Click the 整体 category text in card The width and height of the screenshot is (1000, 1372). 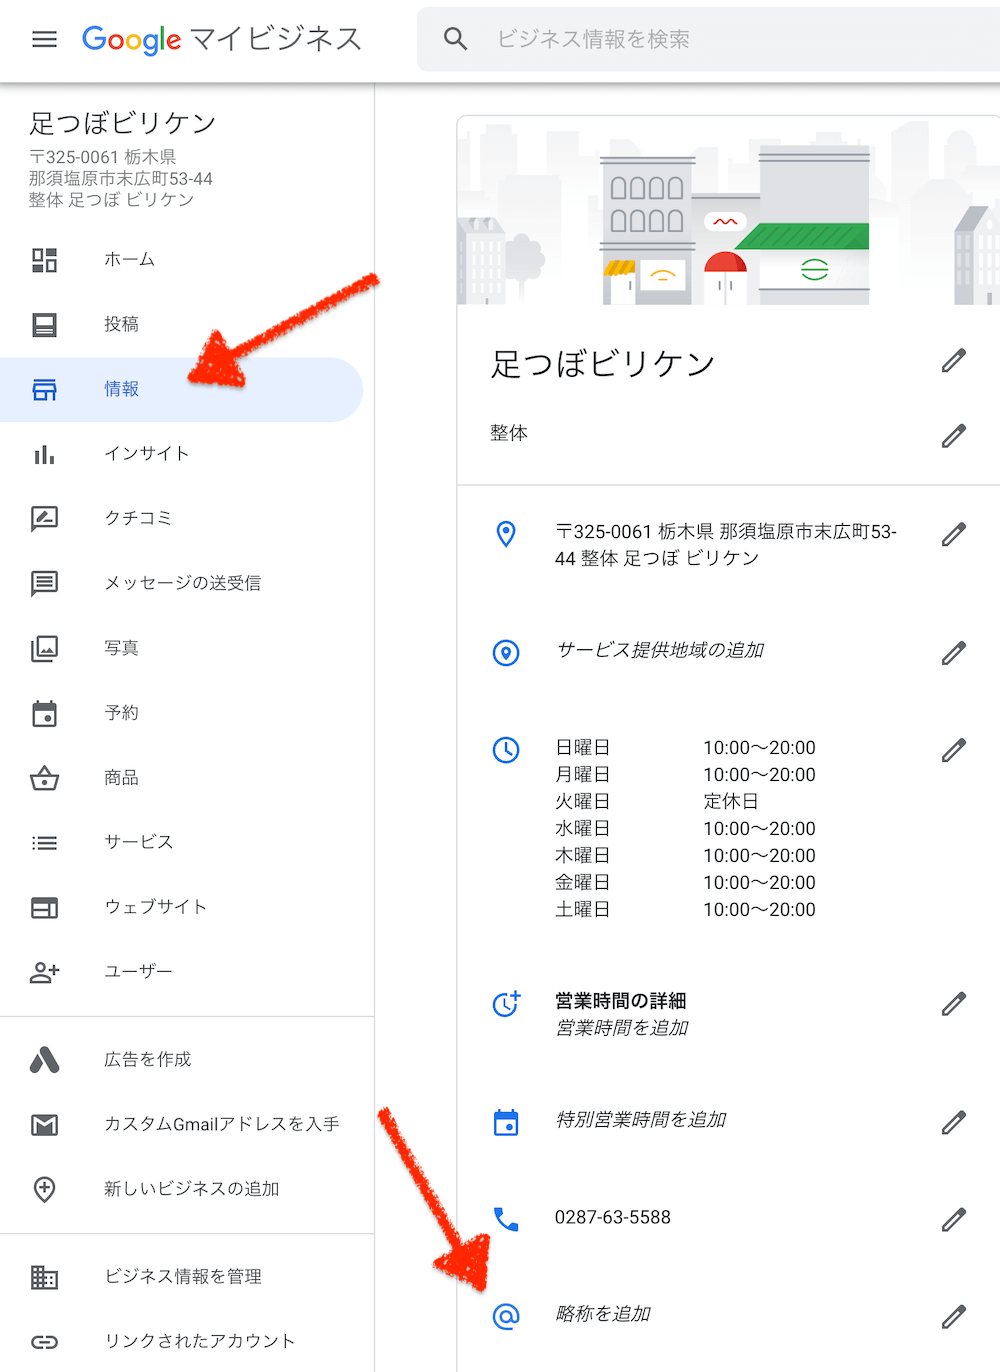coord(509,433)
